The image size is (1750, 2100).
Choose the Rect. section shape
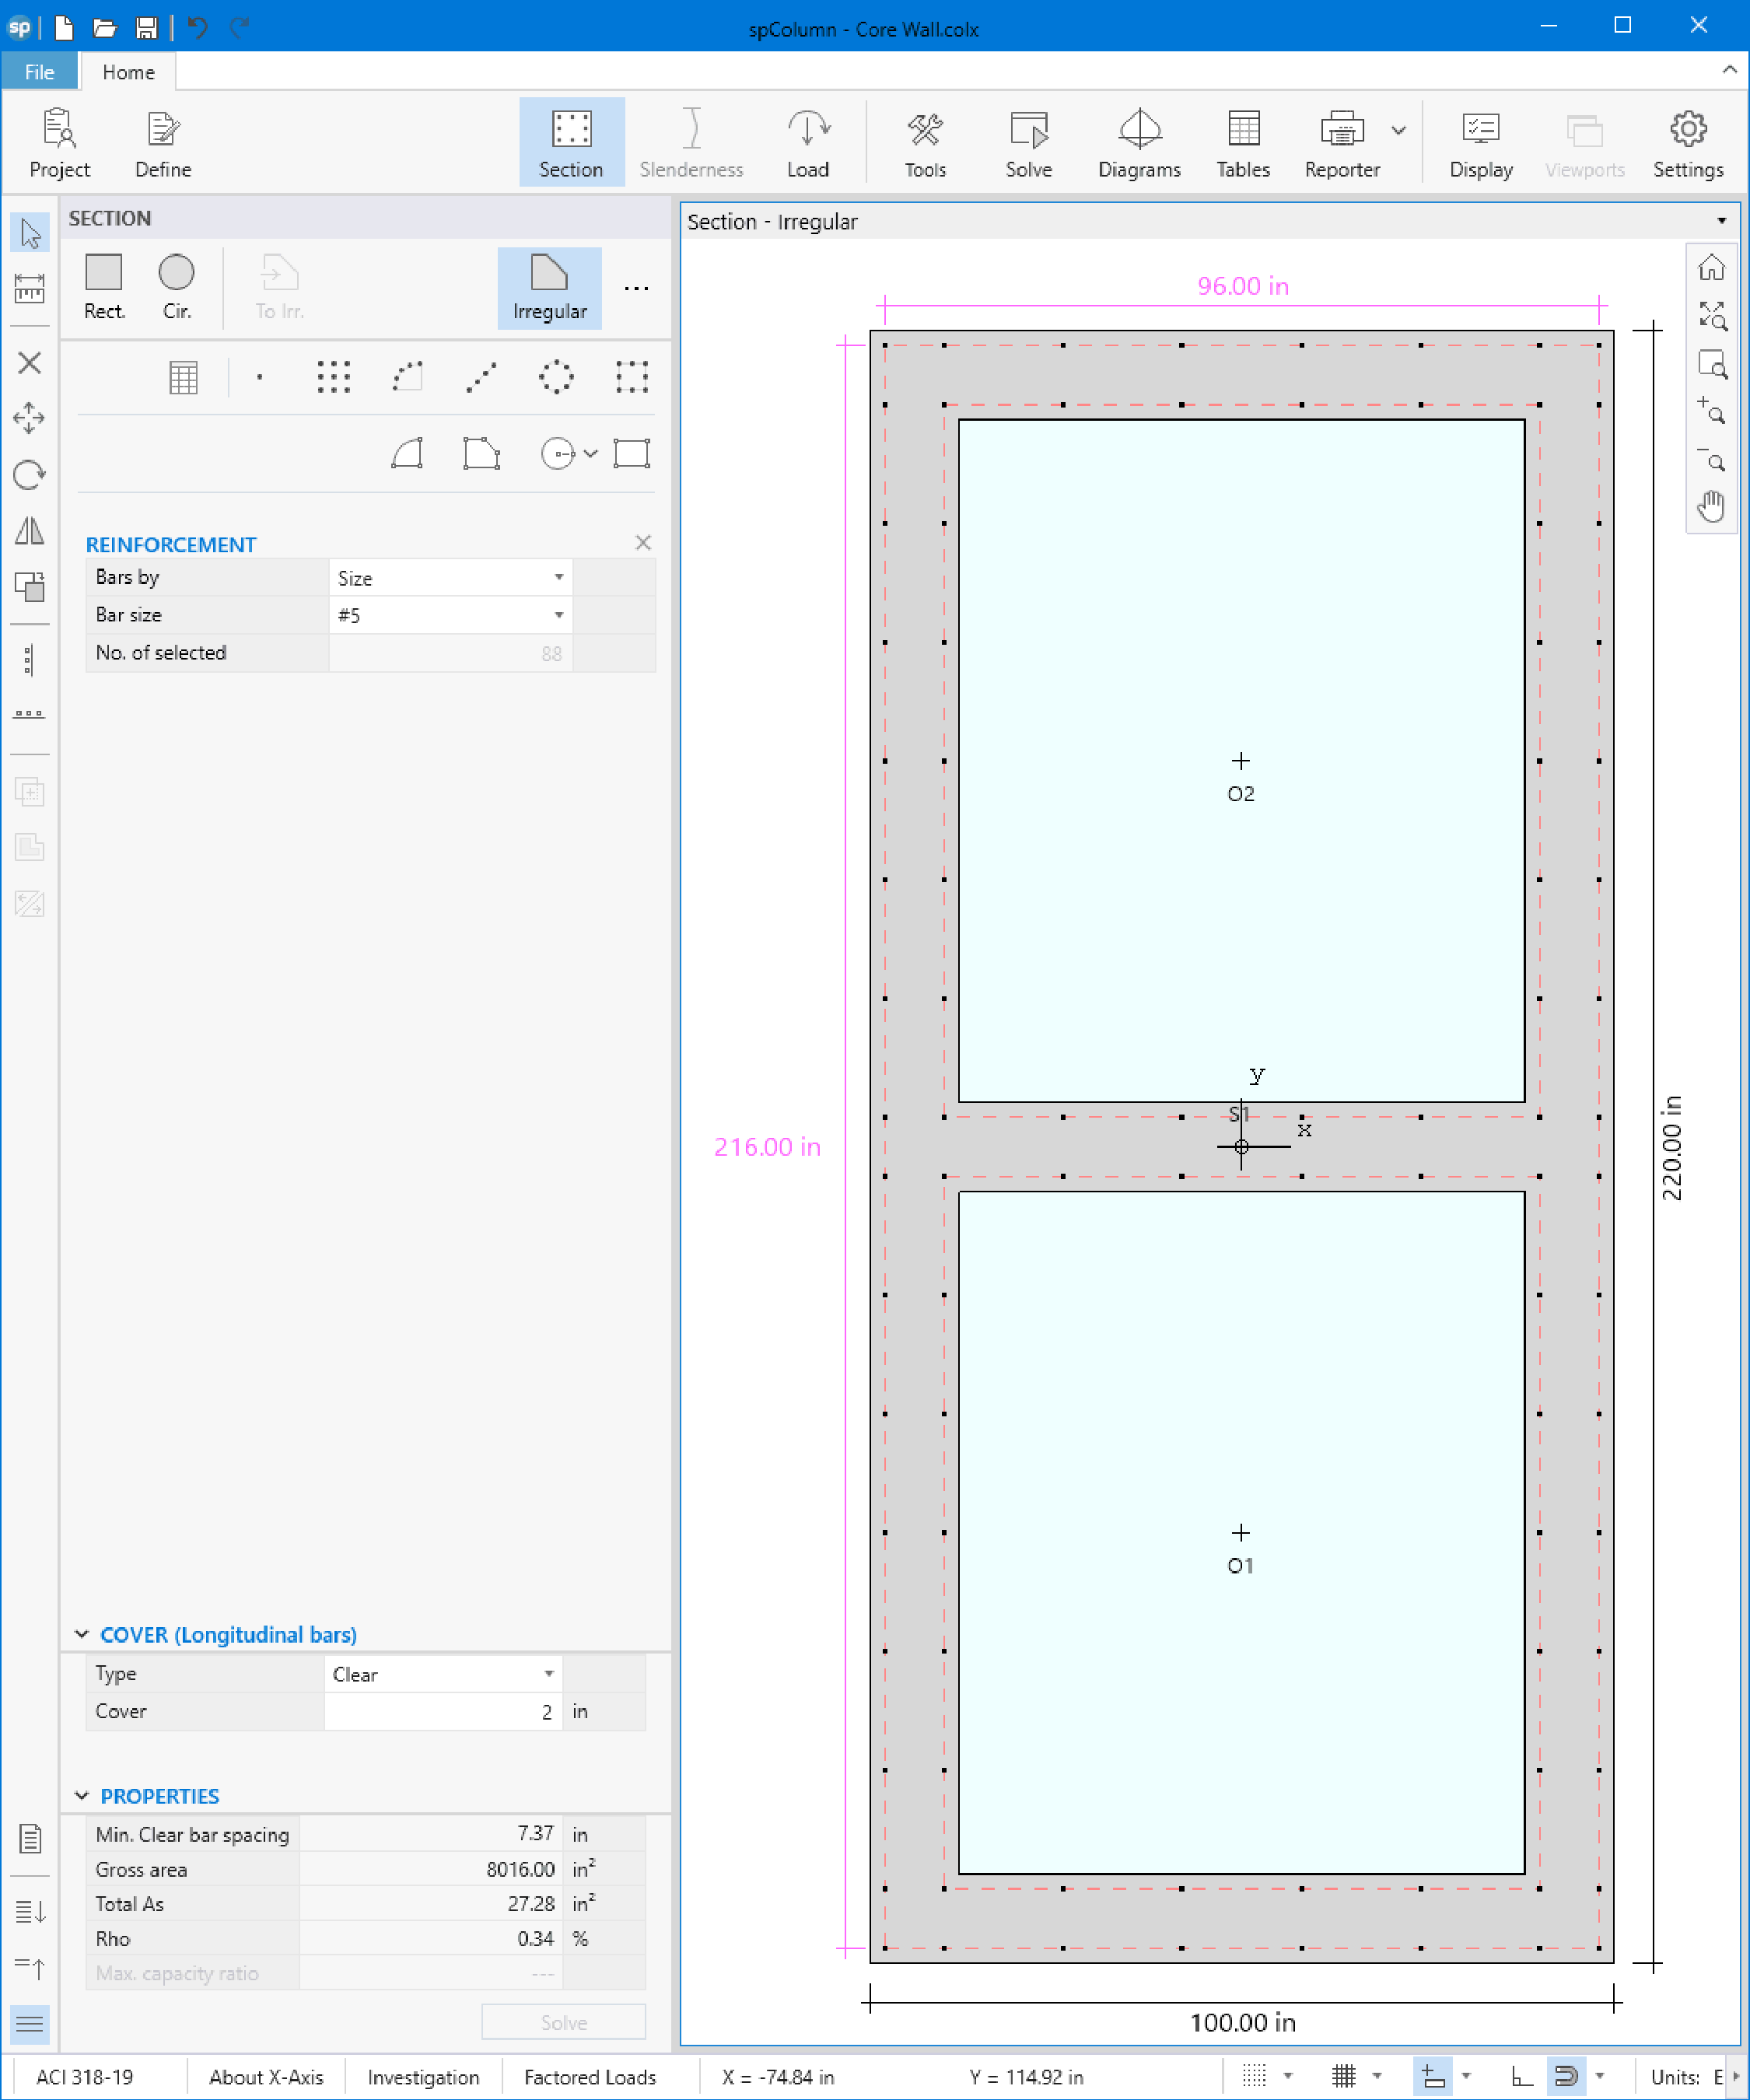104,287
